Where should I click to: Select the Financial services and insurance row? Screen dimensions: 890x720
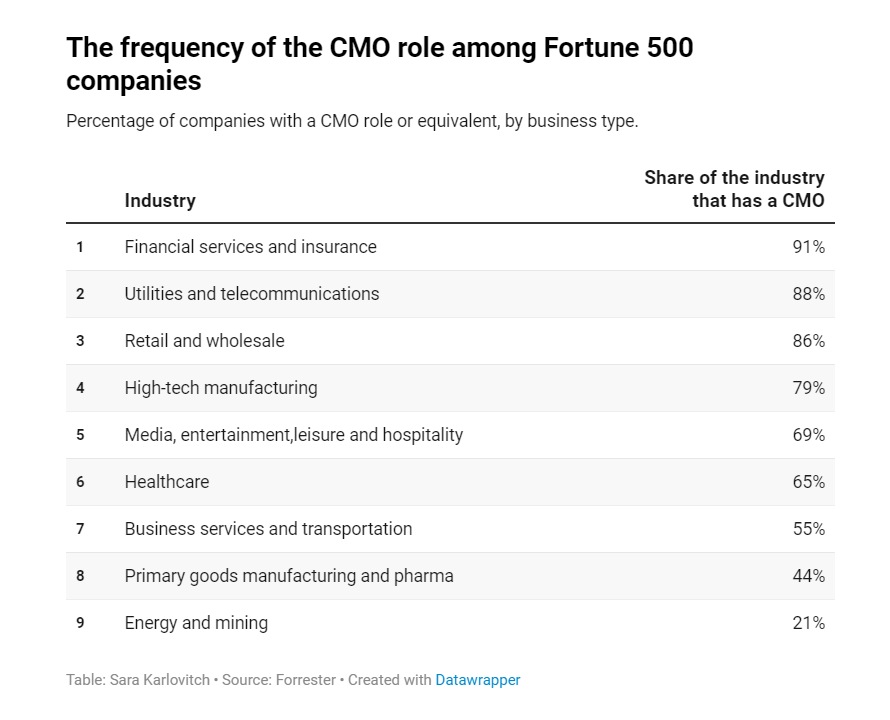[x=250, y=247]
